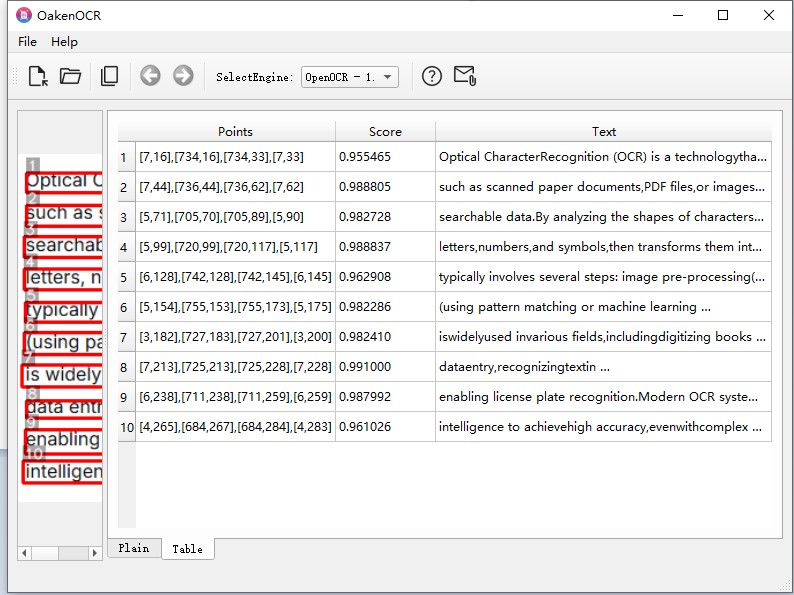Go to next image with right arrow
Image resolution: width=794 pixels, height=595 pixels.
[183, 76]
